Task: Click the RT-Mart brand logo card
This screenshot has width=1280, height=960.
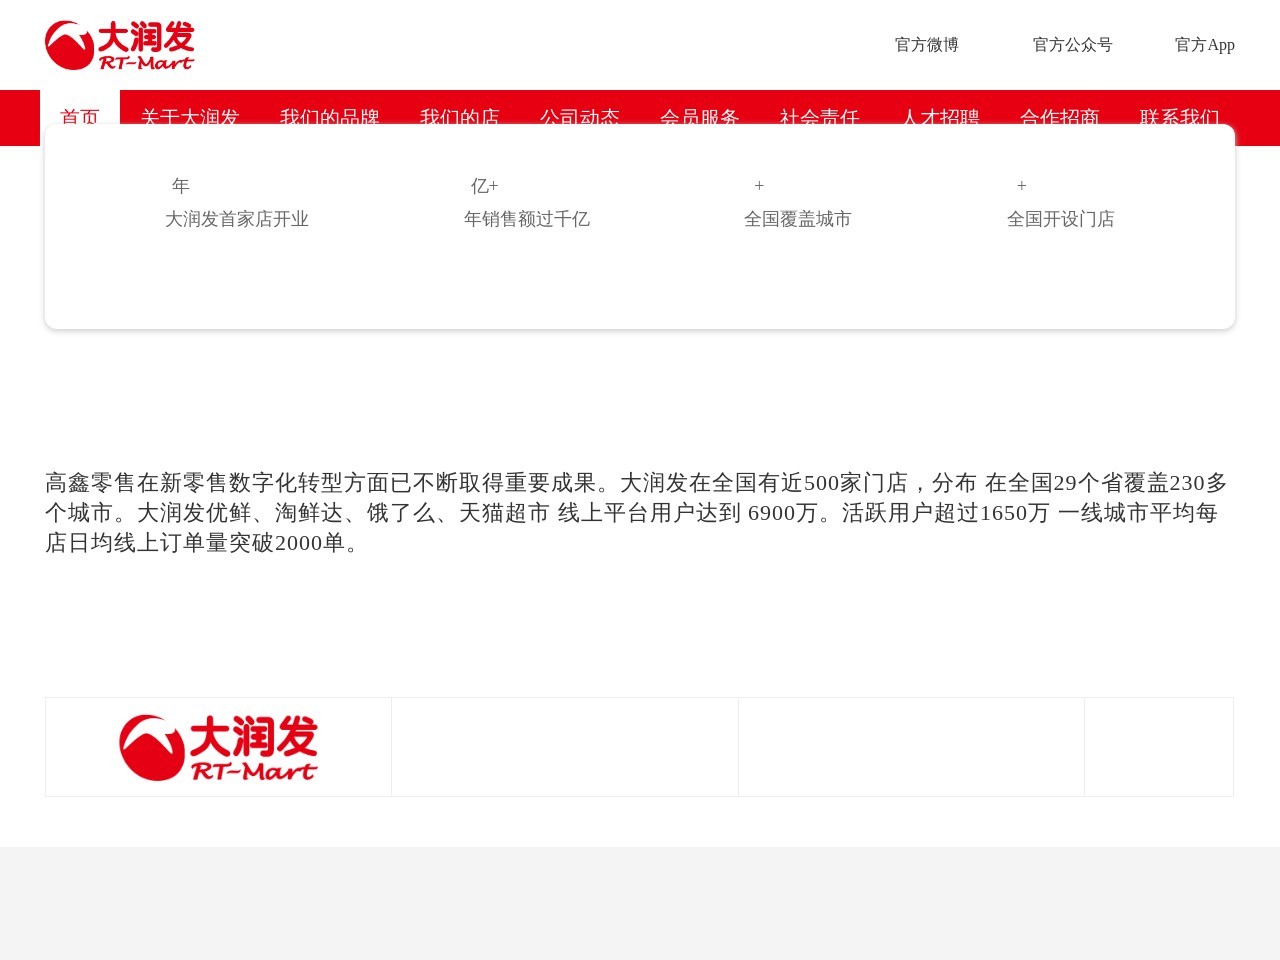Action: [218, 747]
